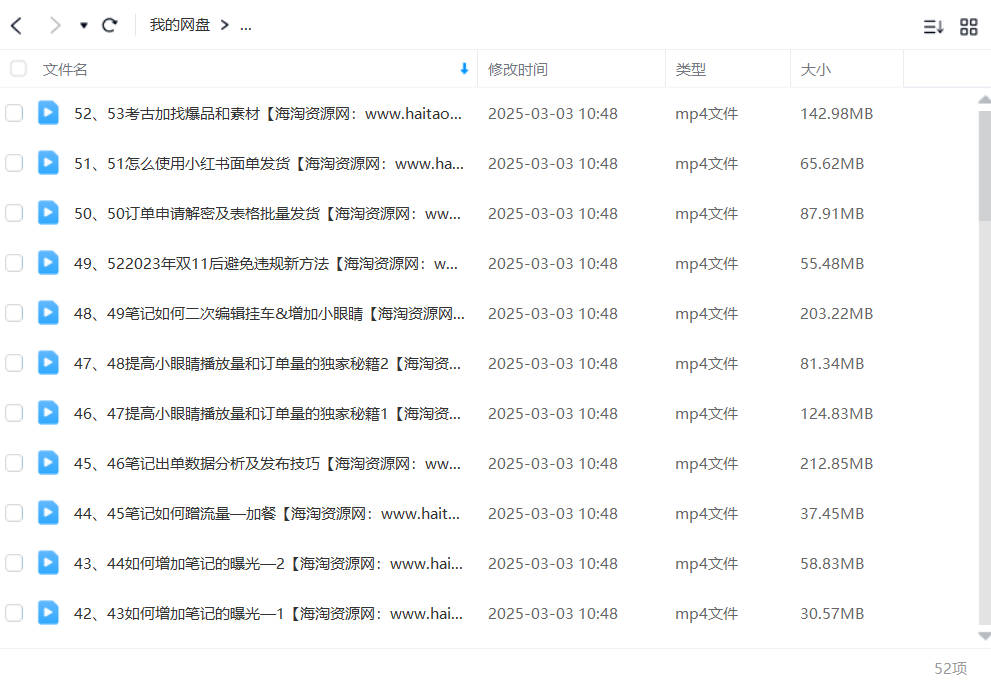Click the size value 142.98MB
Image resolution: width=991 pixels, height=690 pixels.
[836, 114]
